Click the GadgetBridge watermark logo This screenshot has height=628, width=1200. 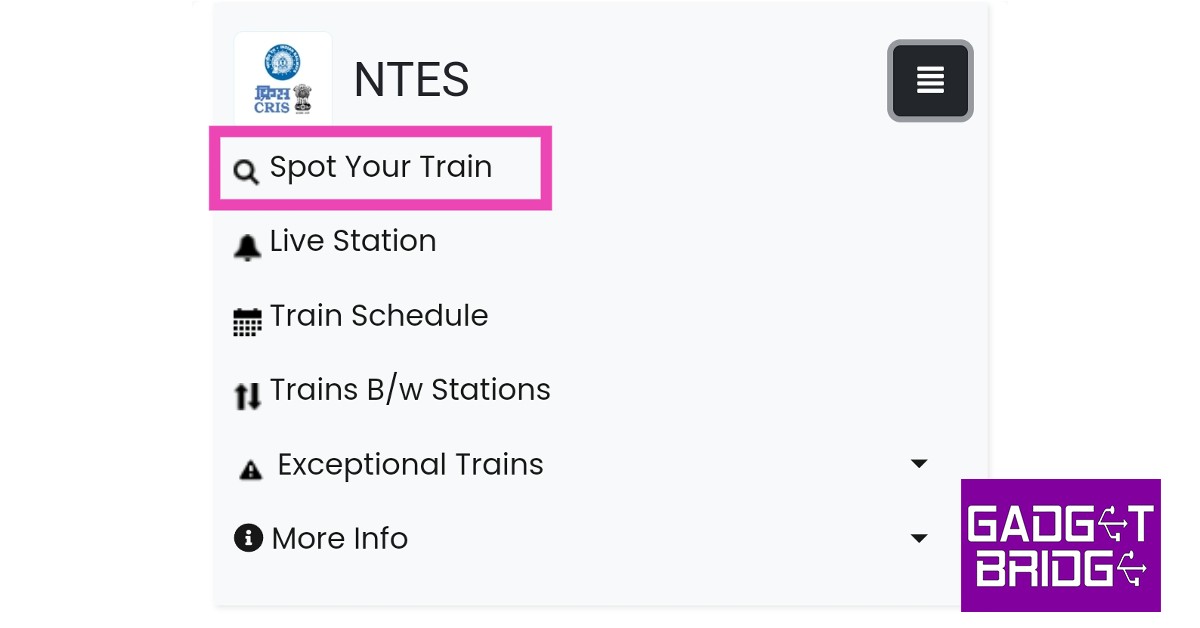[x=1060, y=544]
